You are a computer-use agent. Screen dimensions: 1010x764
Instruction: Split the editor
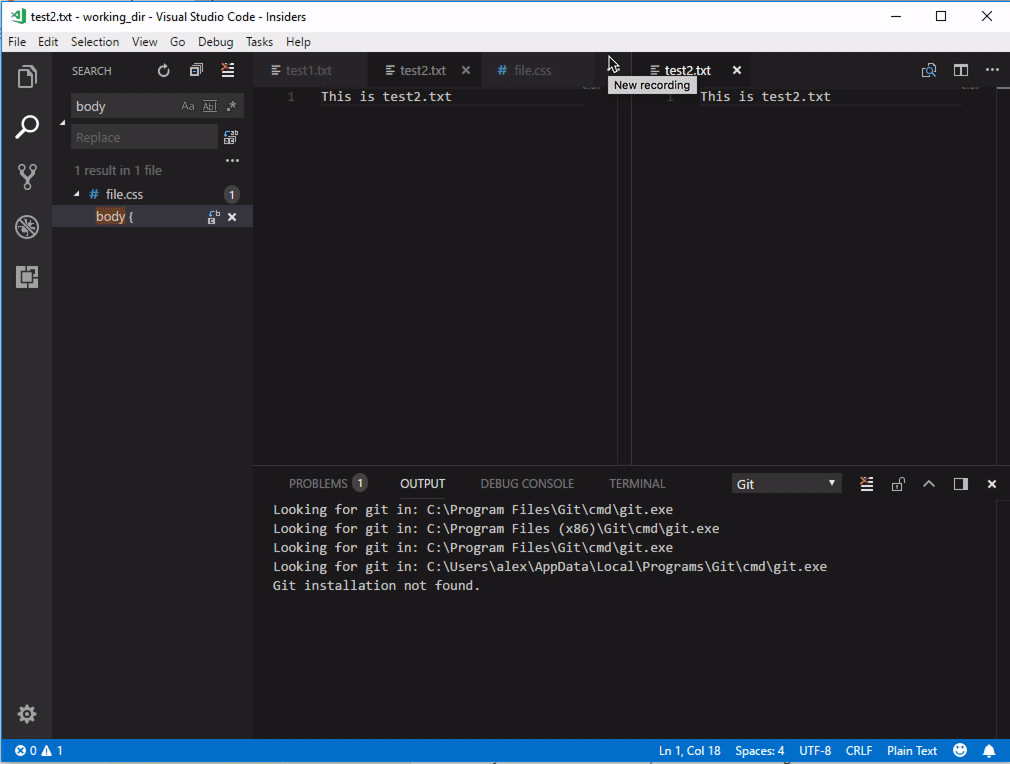pos(960,70)
